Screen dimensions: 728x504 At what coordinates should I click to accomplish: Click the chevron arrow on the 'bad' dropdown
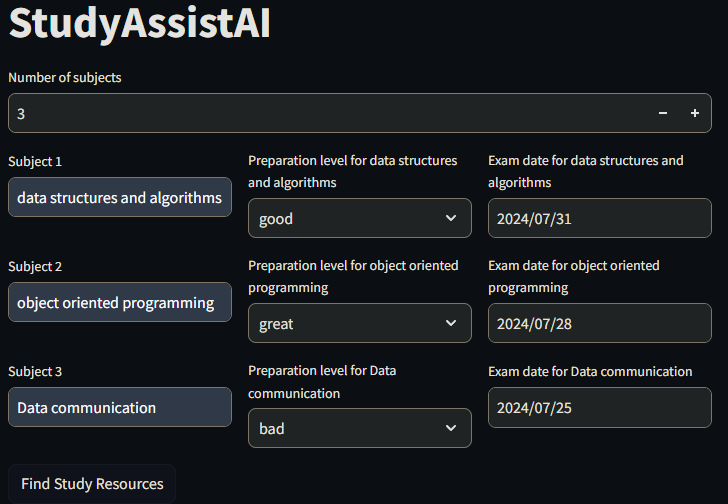[450, 428]
